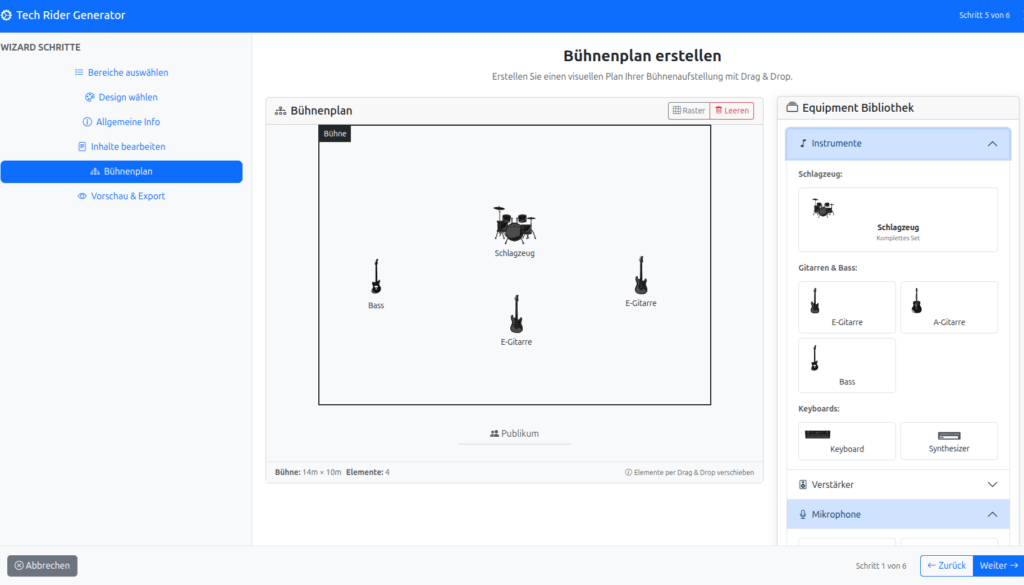
Task: Pick Schlagzeug from the equipment library
Action: point(897,219)
